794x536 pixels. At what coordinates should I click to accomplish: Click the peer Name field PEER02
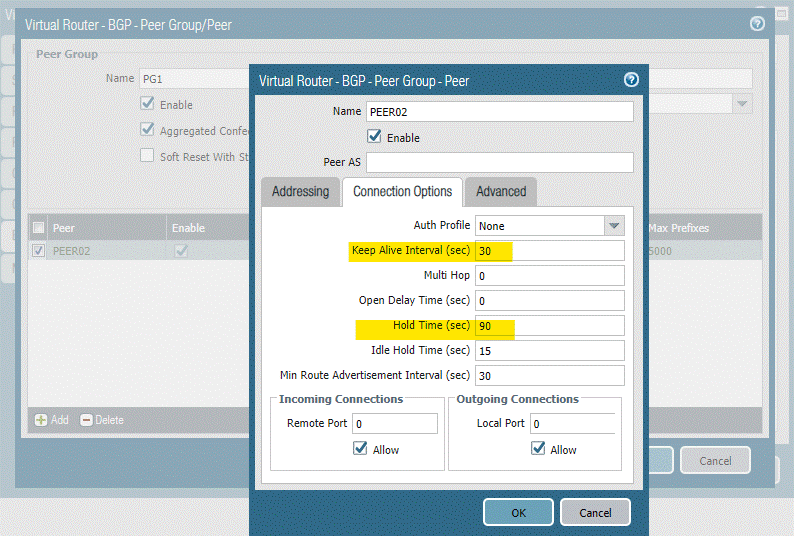[500, 111]
